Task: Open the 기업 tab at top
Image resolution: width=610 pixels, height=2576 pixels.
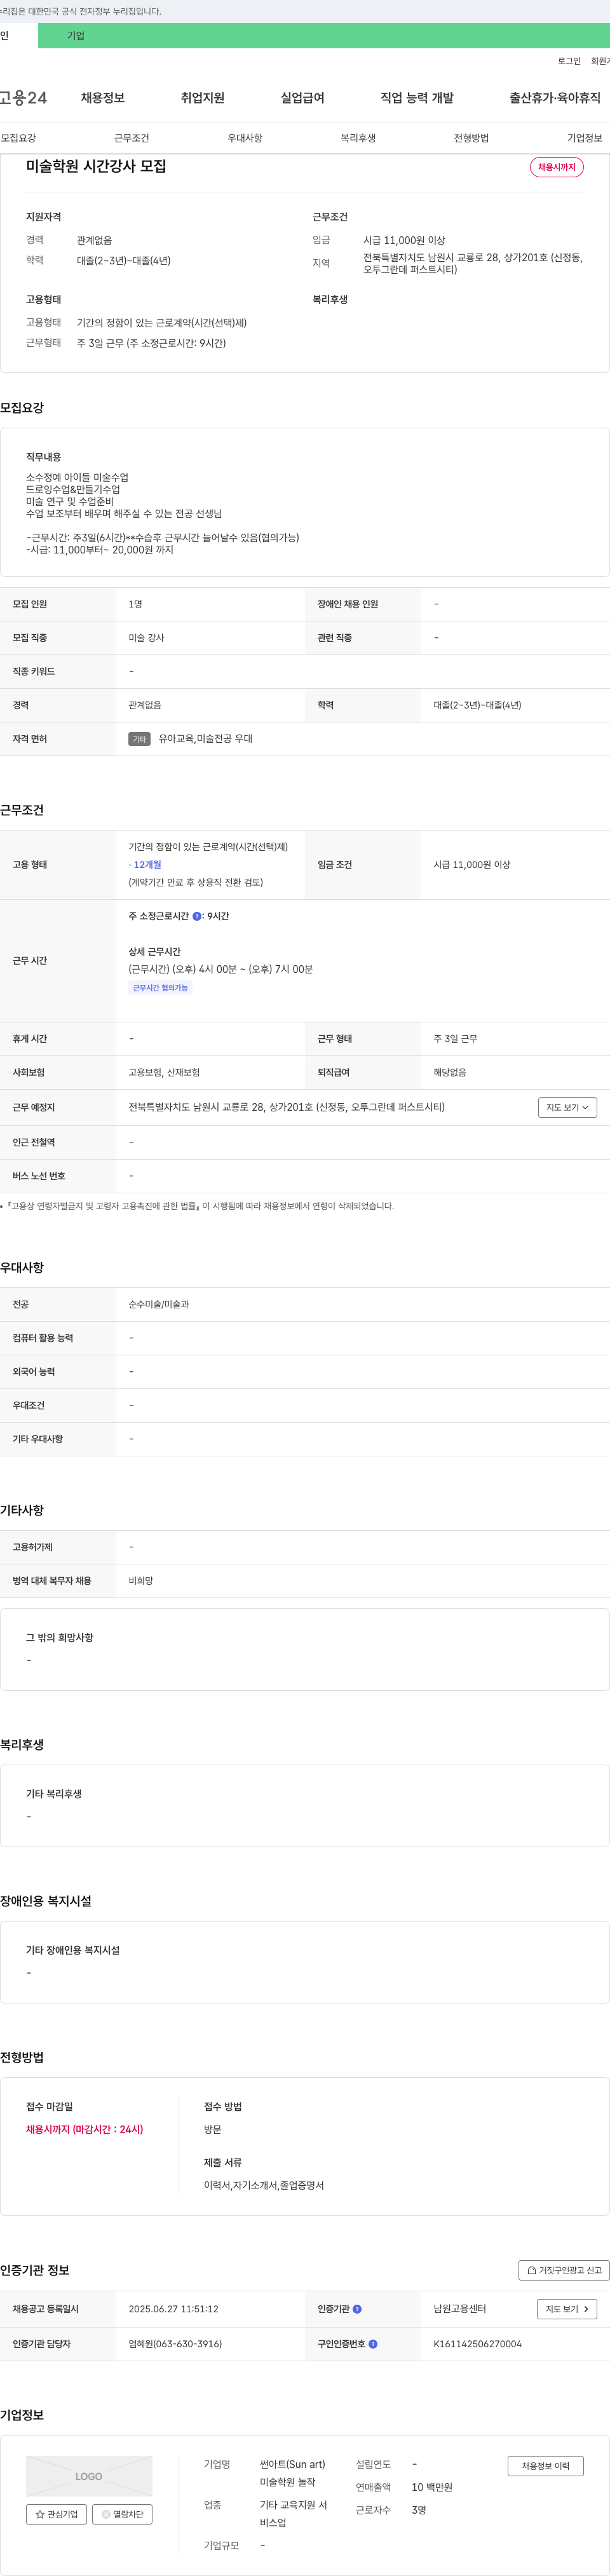Action: click(x=76, y=36)
